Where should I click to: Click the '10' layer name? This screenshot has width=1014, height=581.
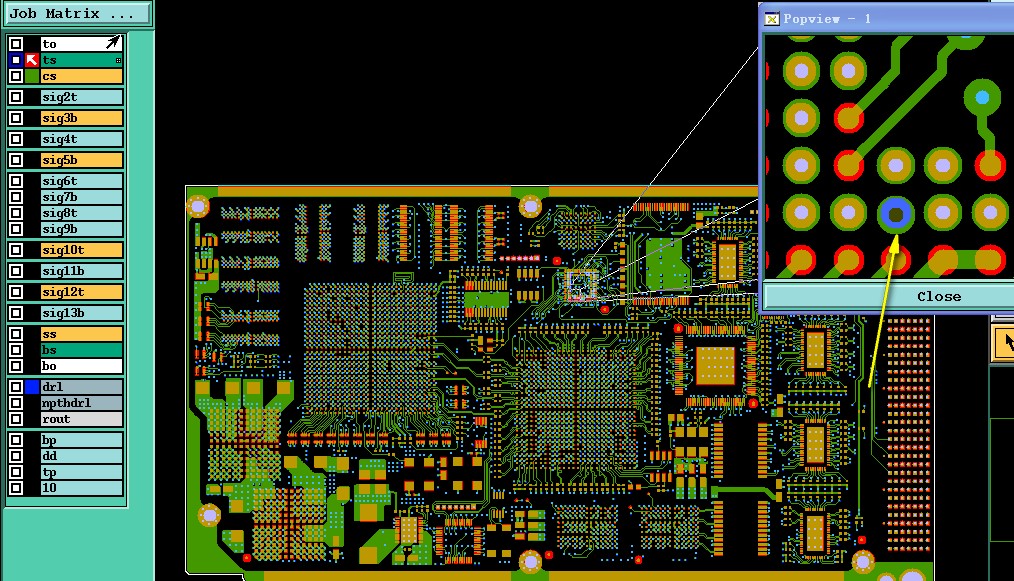click(x=81, y=488)
